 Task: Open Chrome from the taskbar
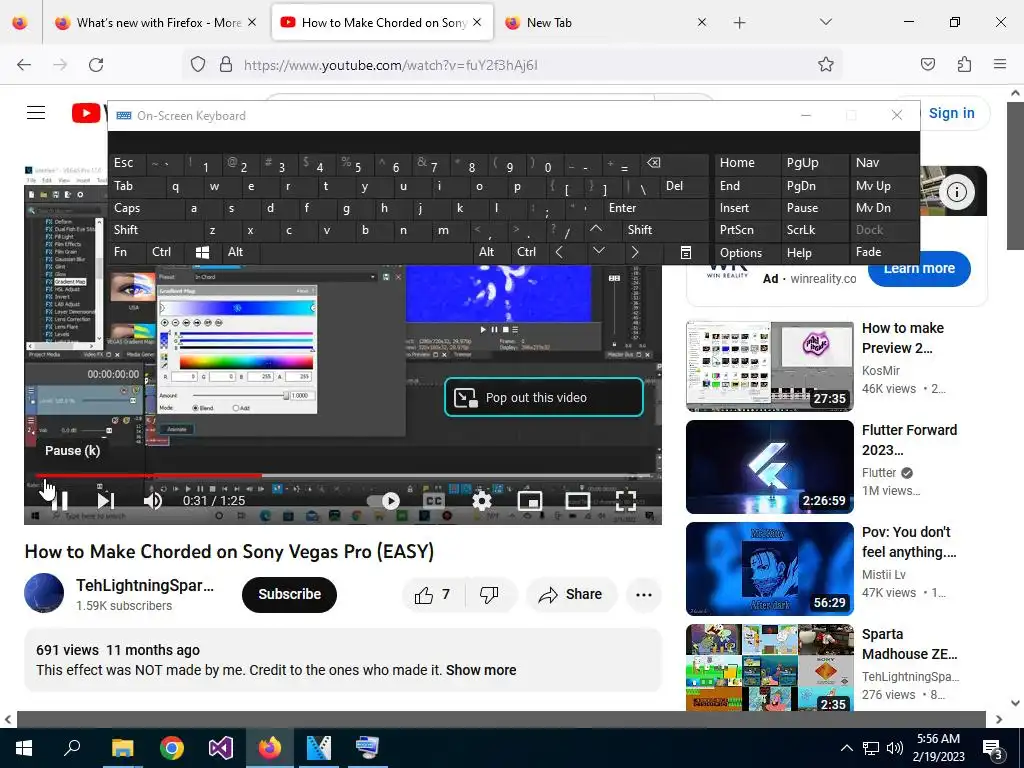[171, 748]
